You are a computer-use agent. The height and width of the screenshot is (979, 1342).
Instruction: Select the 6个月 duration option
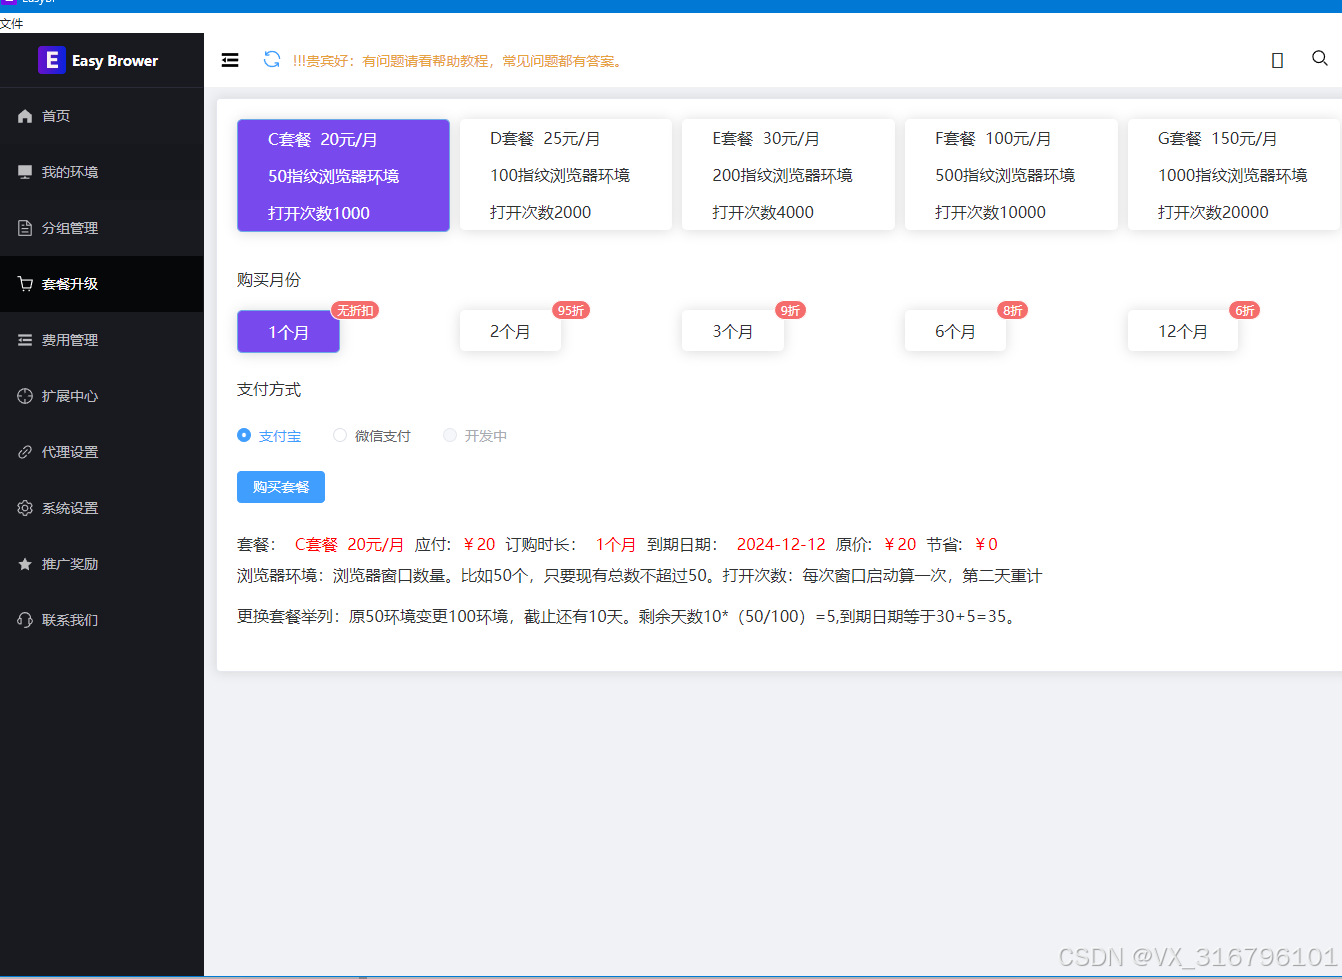(x=955, y=330)
